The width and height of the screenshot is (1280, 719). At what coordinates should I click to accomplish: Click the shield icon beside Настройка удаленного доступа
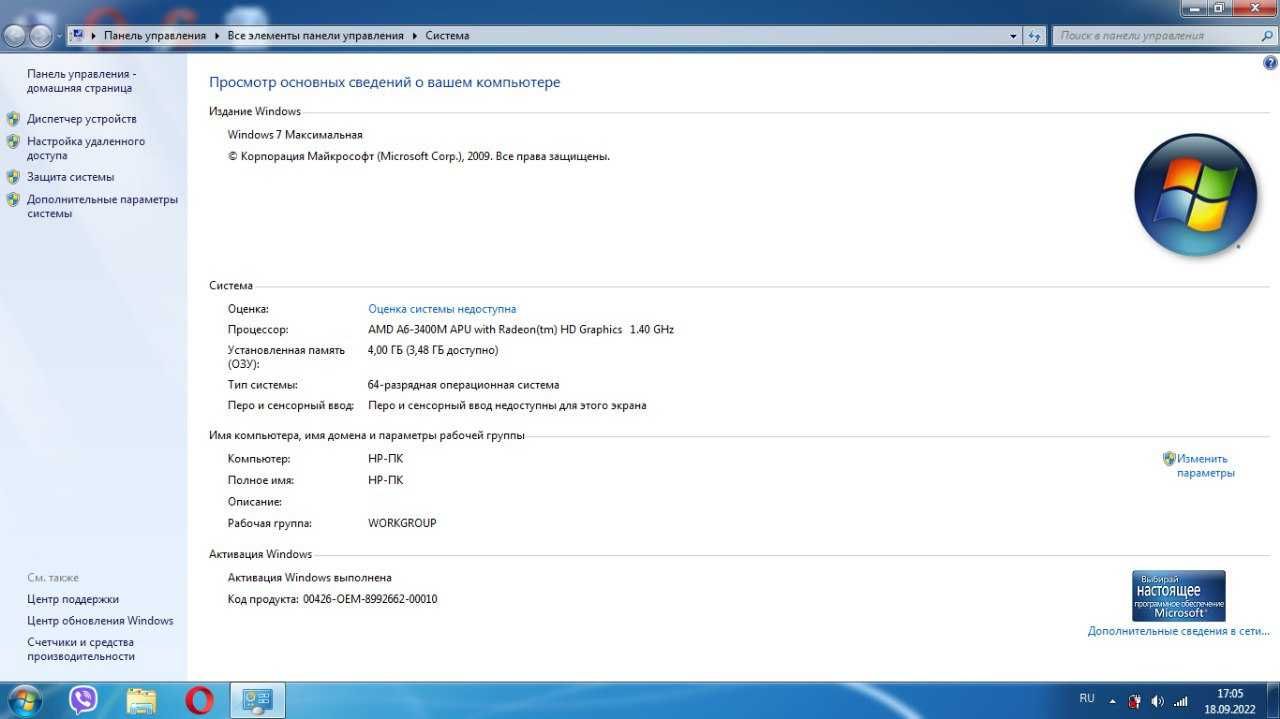click(13, 141)
